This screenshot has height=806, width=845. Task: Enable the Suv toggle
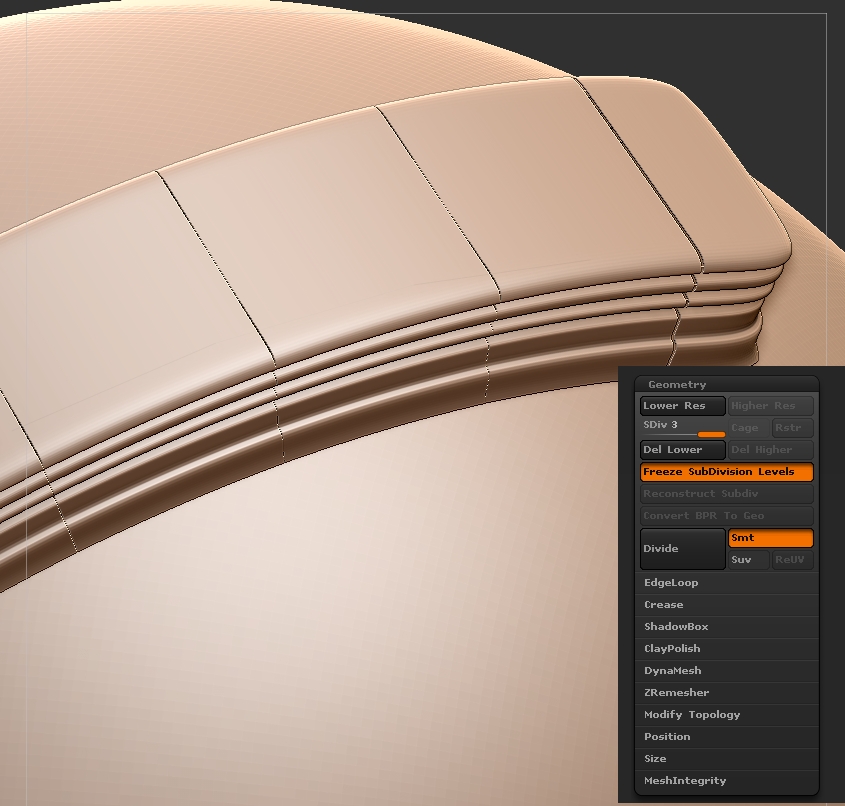pyautogui.click(x=748, y=560)
